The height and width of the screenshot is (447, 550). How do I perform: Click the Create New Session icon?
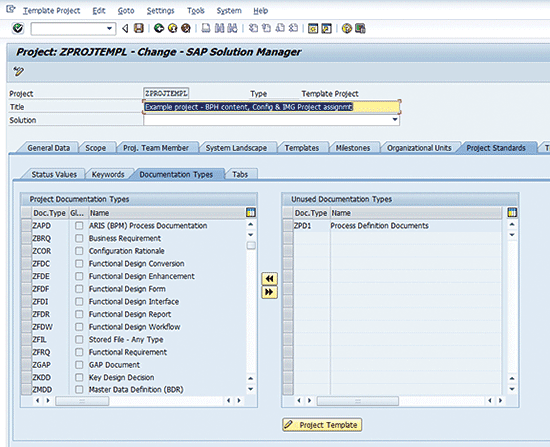pos(313,28)
